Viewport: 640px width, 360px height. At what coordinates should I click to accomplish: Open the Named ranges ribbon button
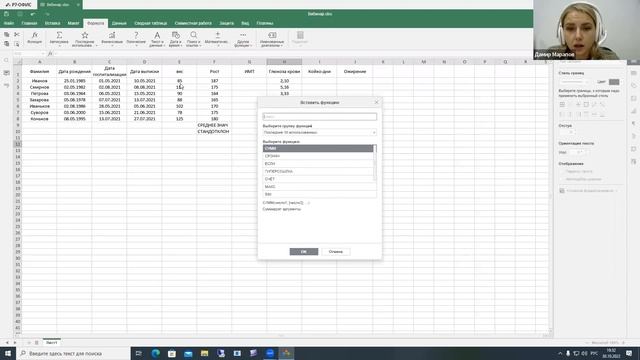coord(272,39)
